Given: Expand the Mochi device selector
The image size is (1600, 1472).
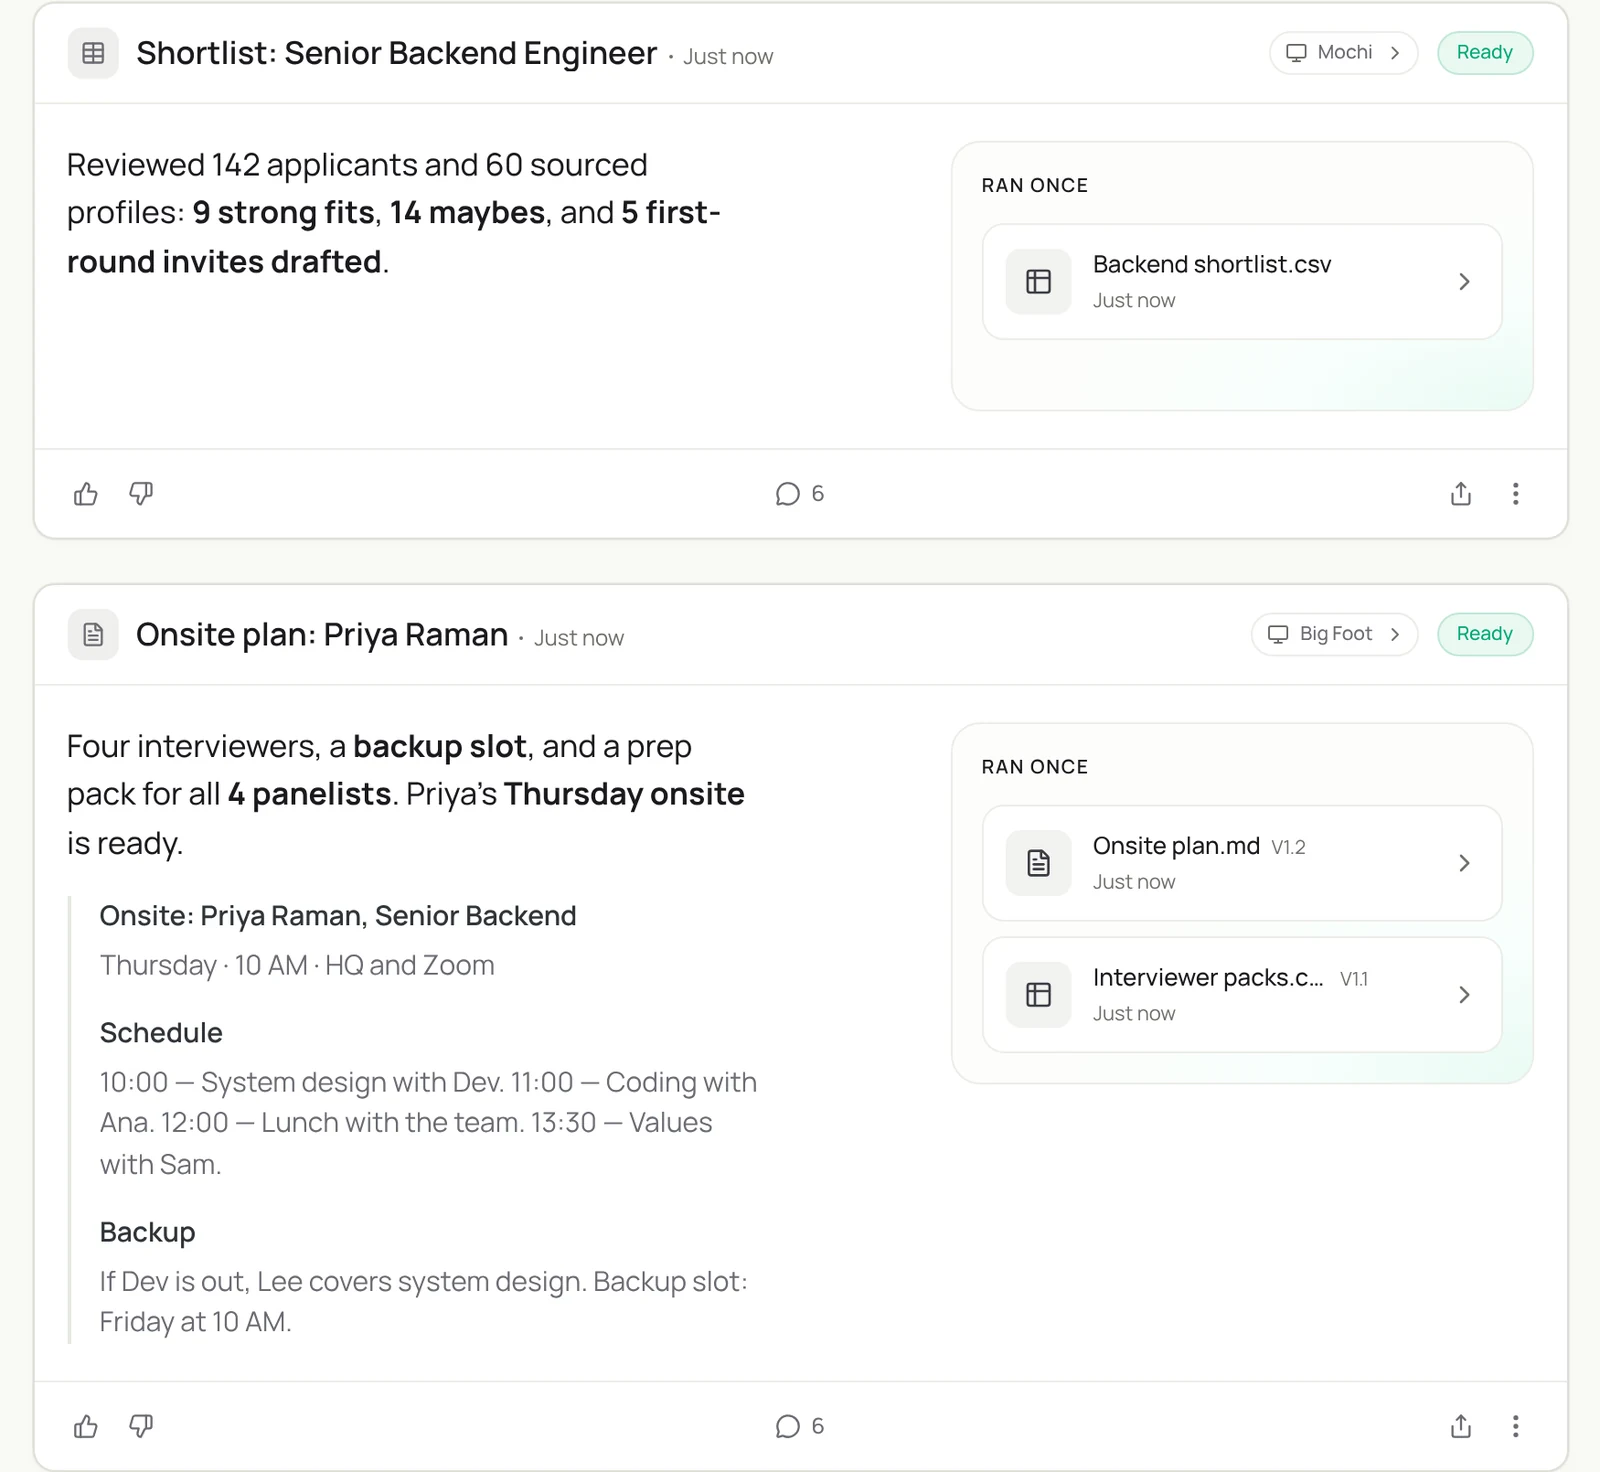Looking at the screenshot, I should pos(1344,53).
